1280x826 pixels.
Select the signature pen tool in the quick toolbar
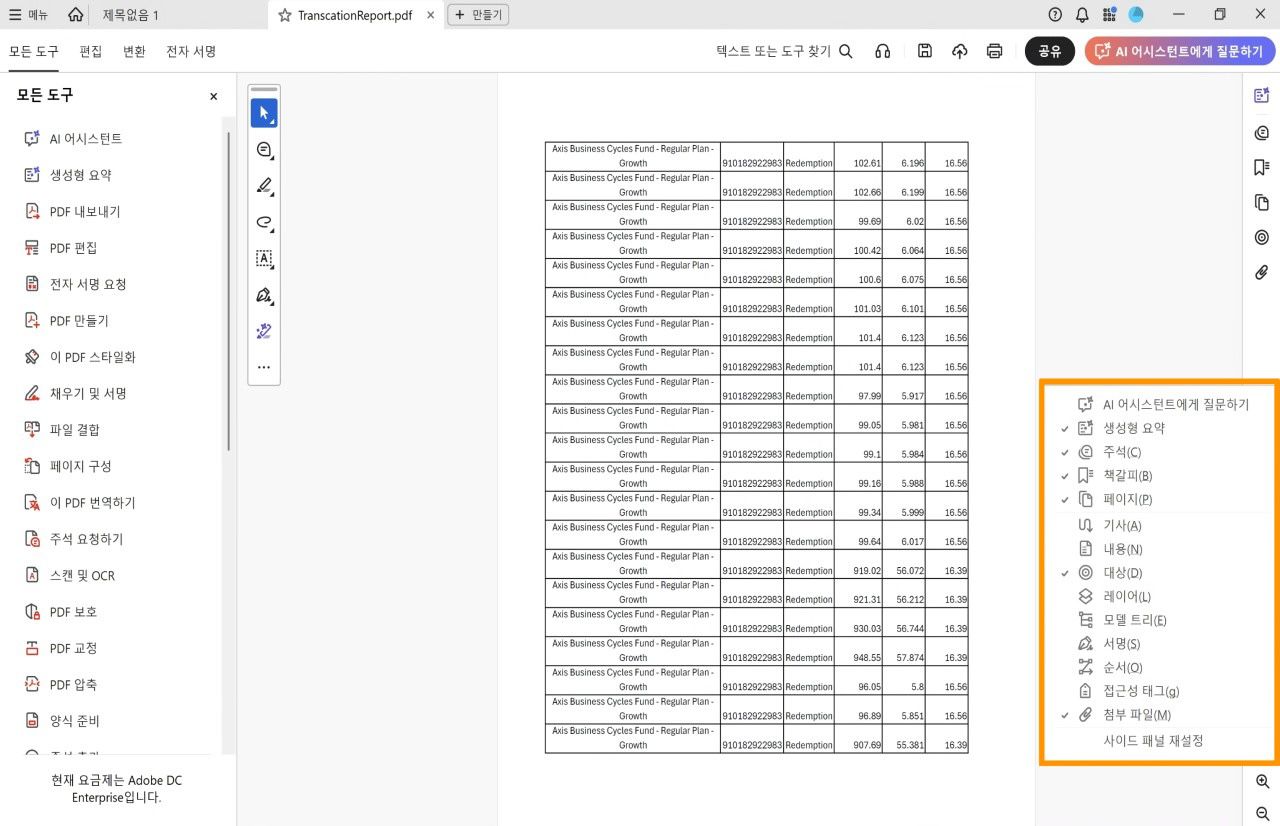click(264, 295)
